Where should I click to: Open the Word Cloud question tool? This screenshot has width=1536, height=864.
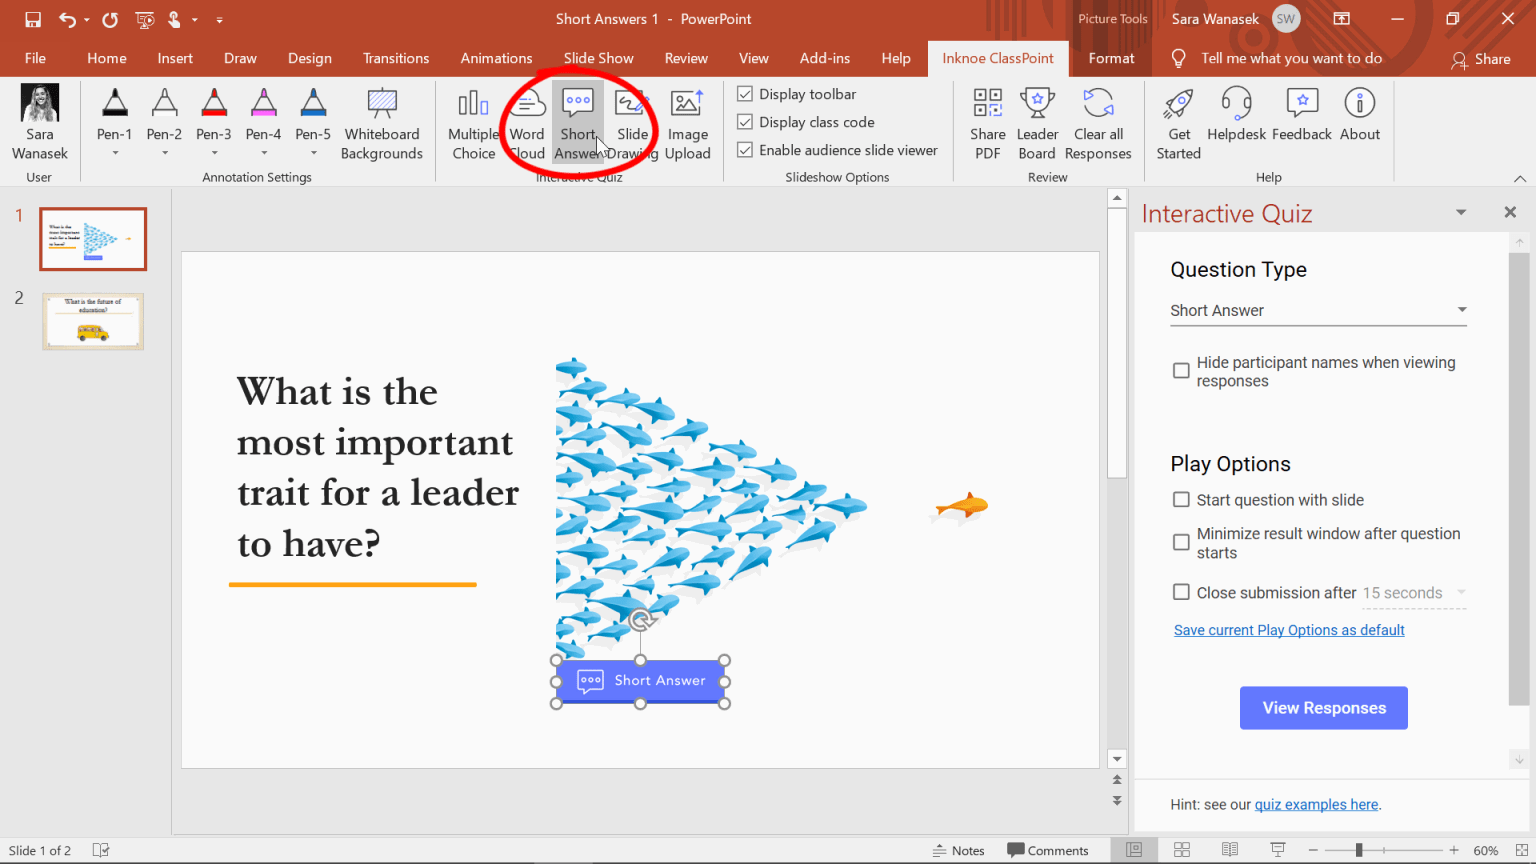[x=526, y=122]
